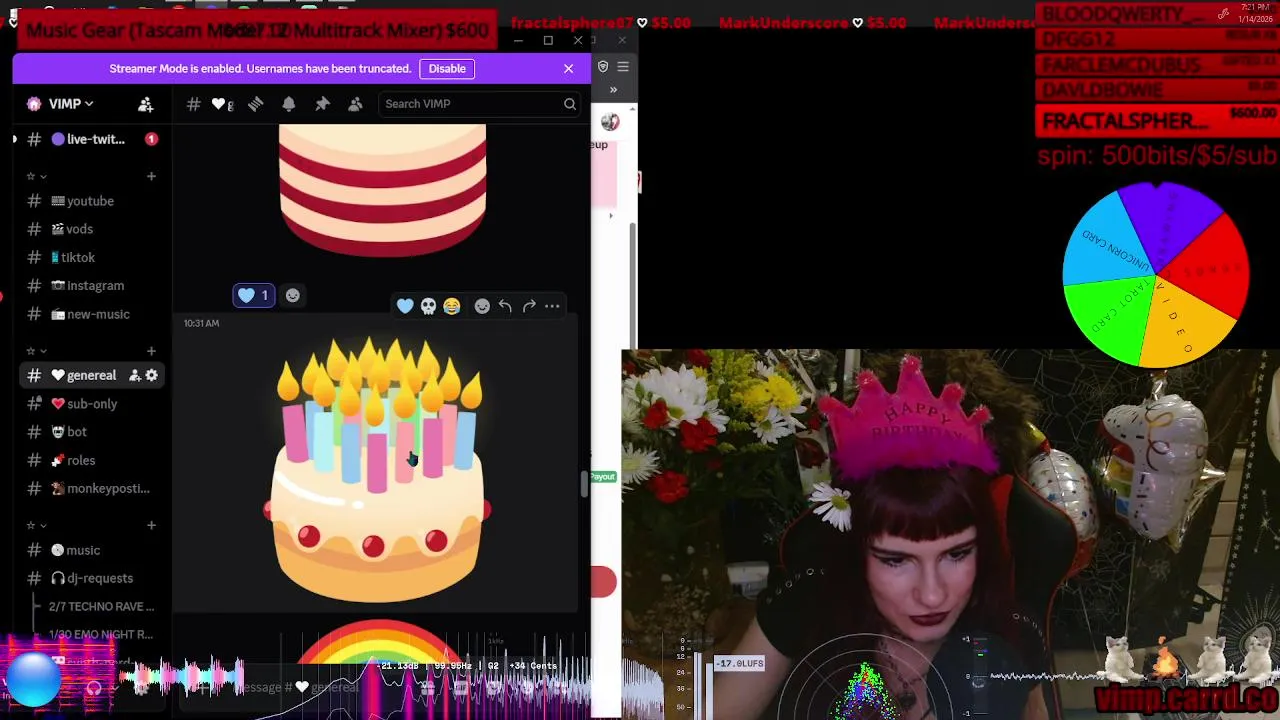React with laughing-crying quick emoji
This screenshot has height=720, width=1280.
452,306
